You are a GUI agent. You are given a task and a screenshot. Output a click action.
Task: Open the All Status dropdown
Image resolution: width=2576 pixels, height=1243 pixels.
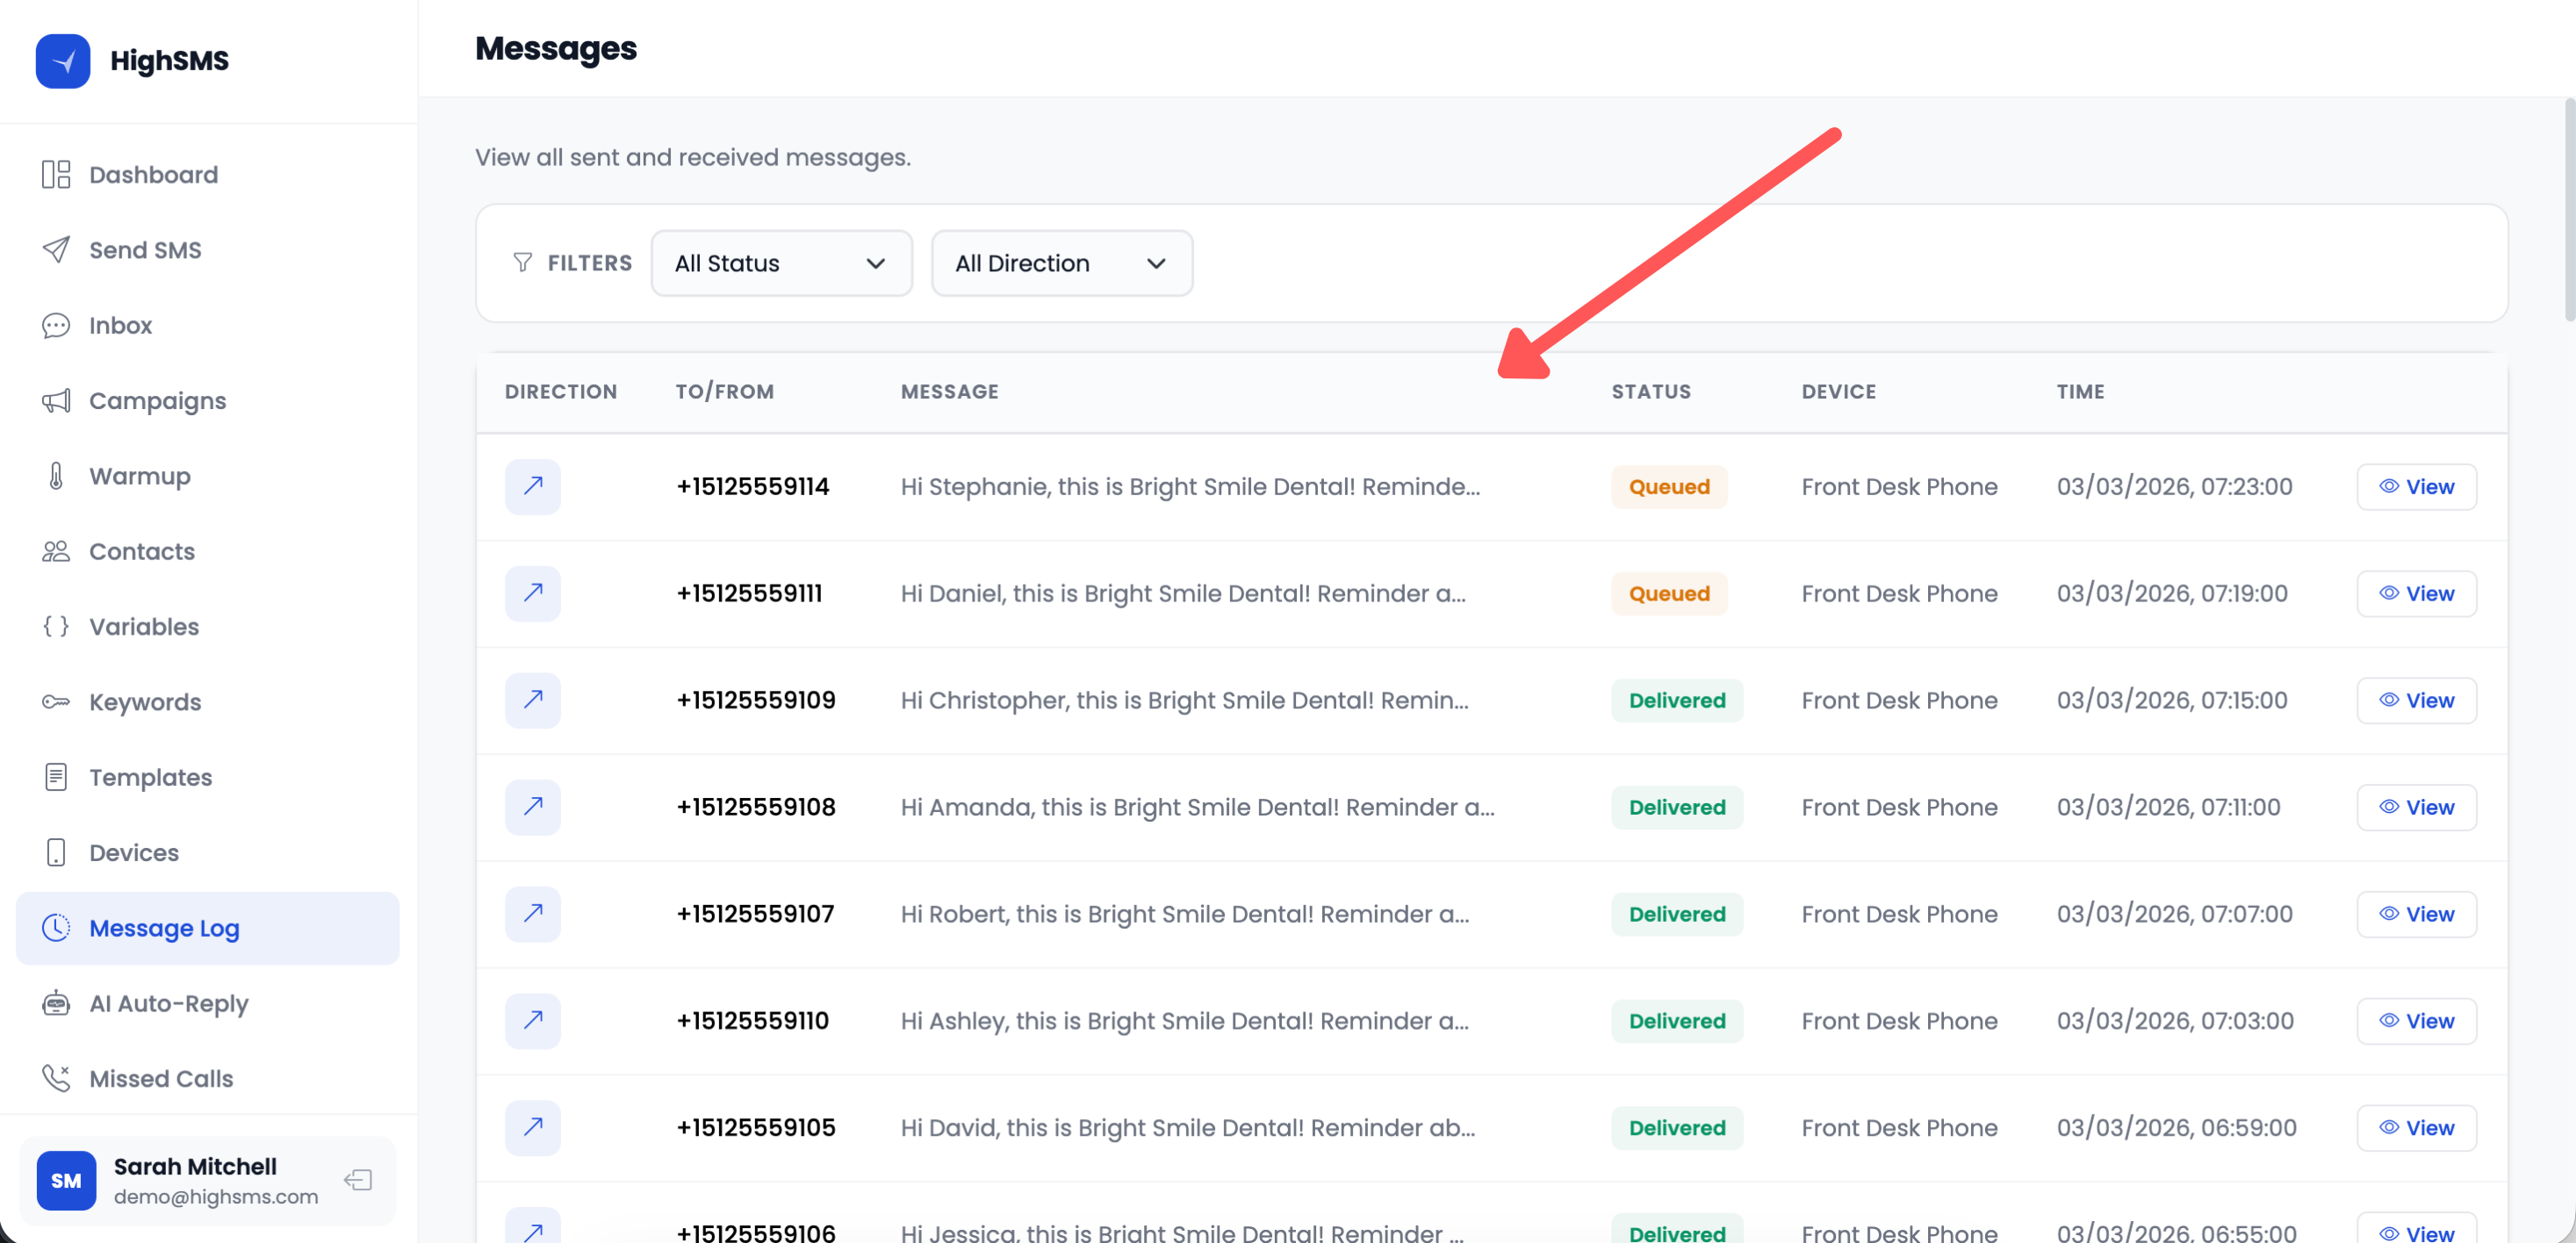coord(781,263)
